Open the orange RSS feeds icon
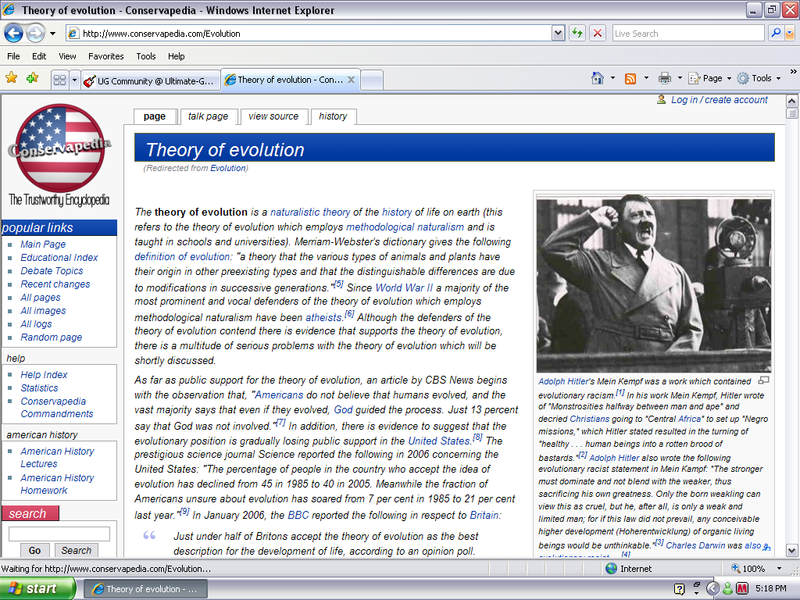This screenshot has height=600, width=800. pyautogui.click(x=631, y=78)
